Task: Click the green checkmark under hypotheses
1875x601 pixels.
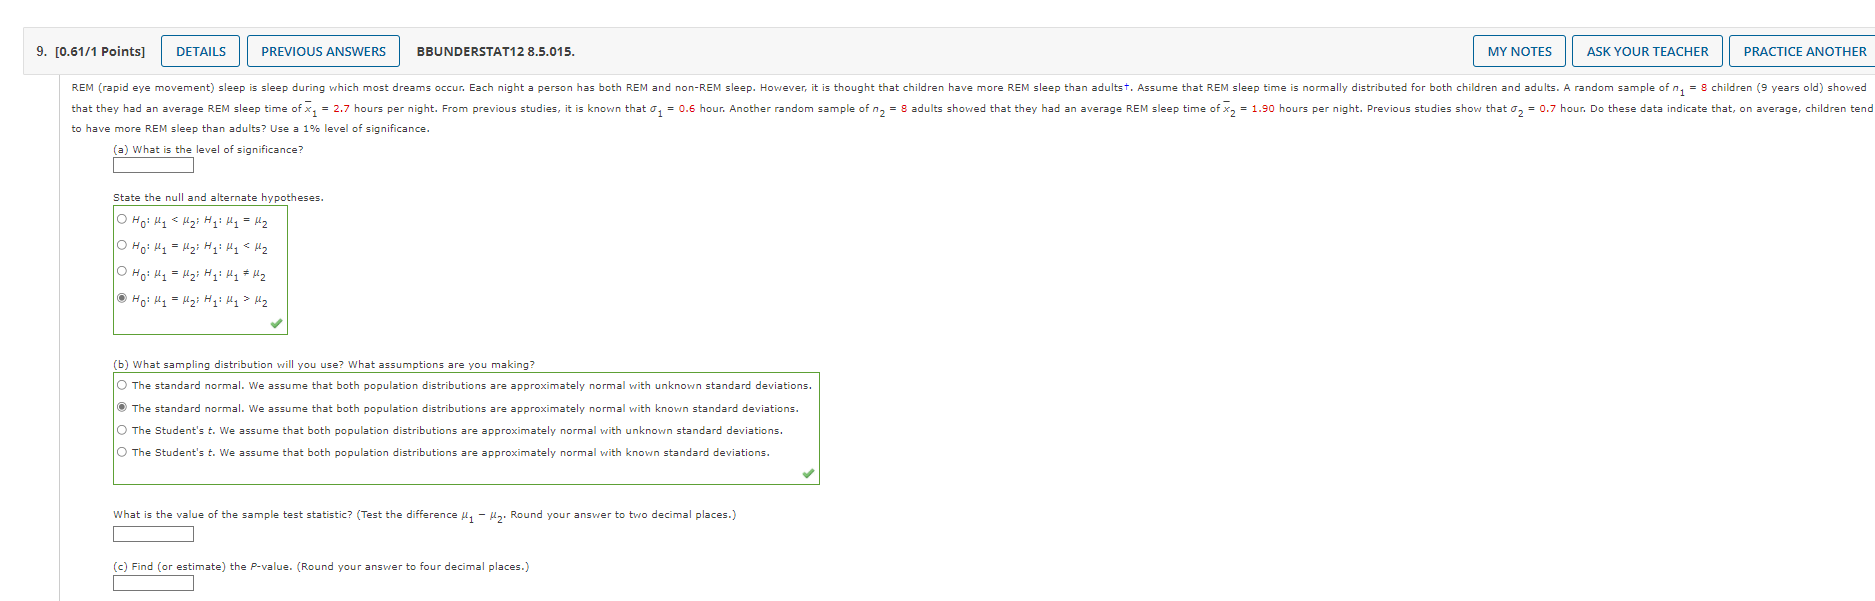Action: [277, 323]
